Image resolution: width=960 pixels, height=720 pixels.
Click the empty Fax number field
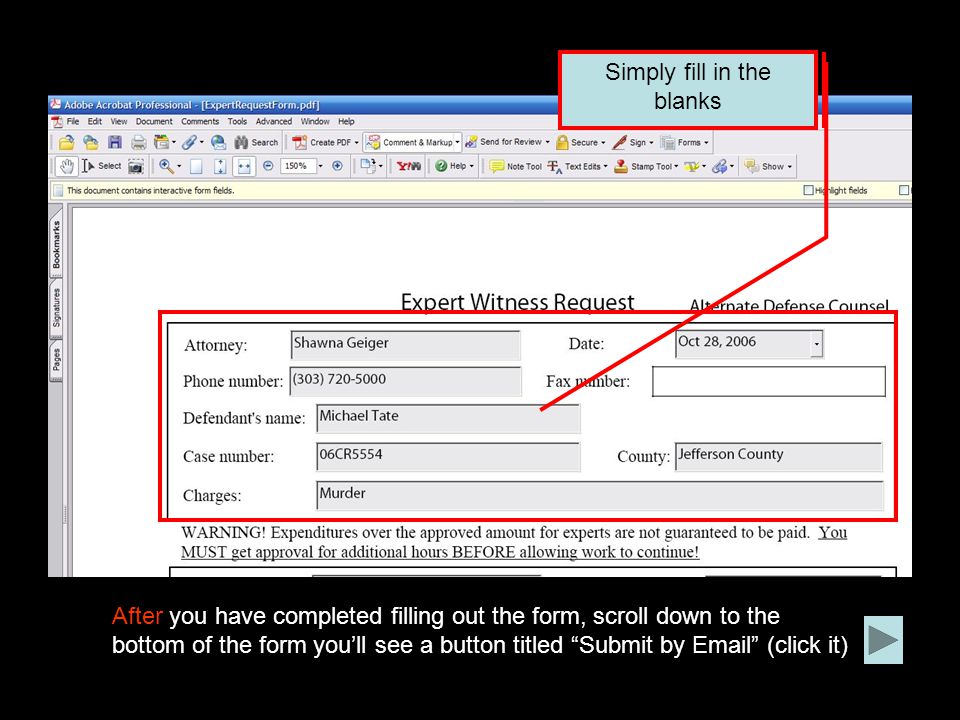[768, 381]
